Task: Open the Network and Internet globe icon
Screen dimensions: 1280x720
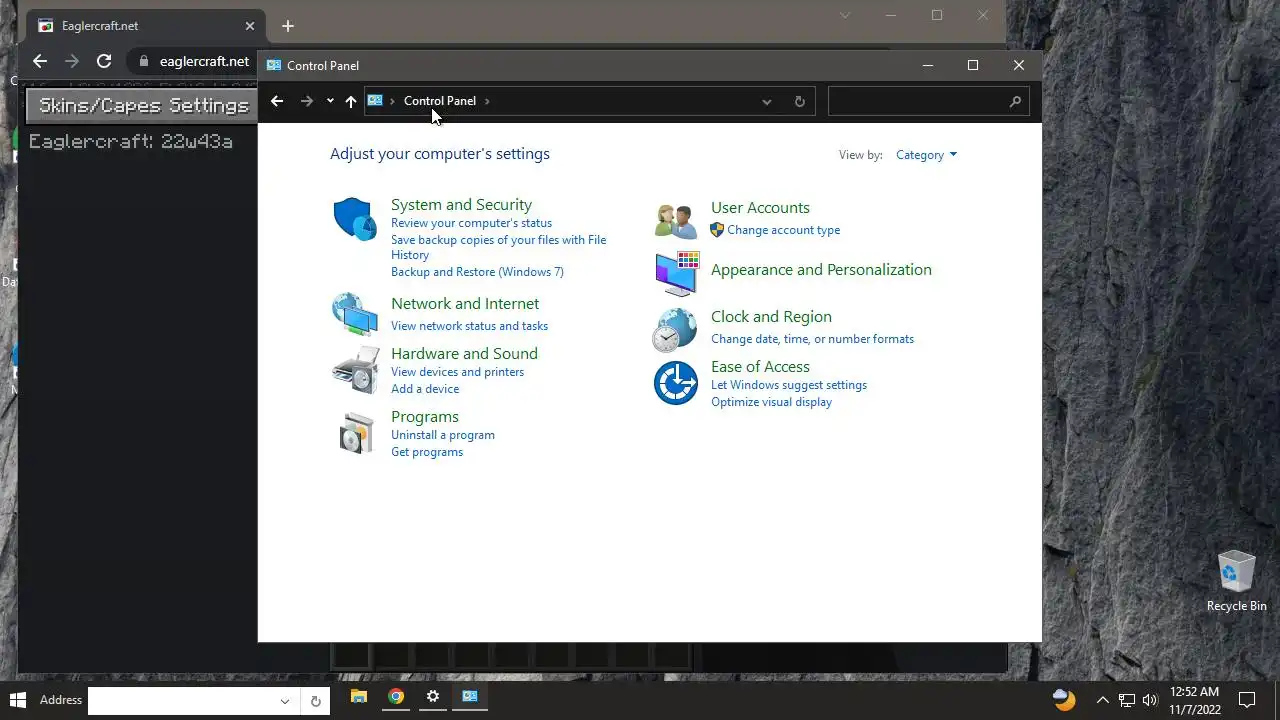Action: click(355, 314)
